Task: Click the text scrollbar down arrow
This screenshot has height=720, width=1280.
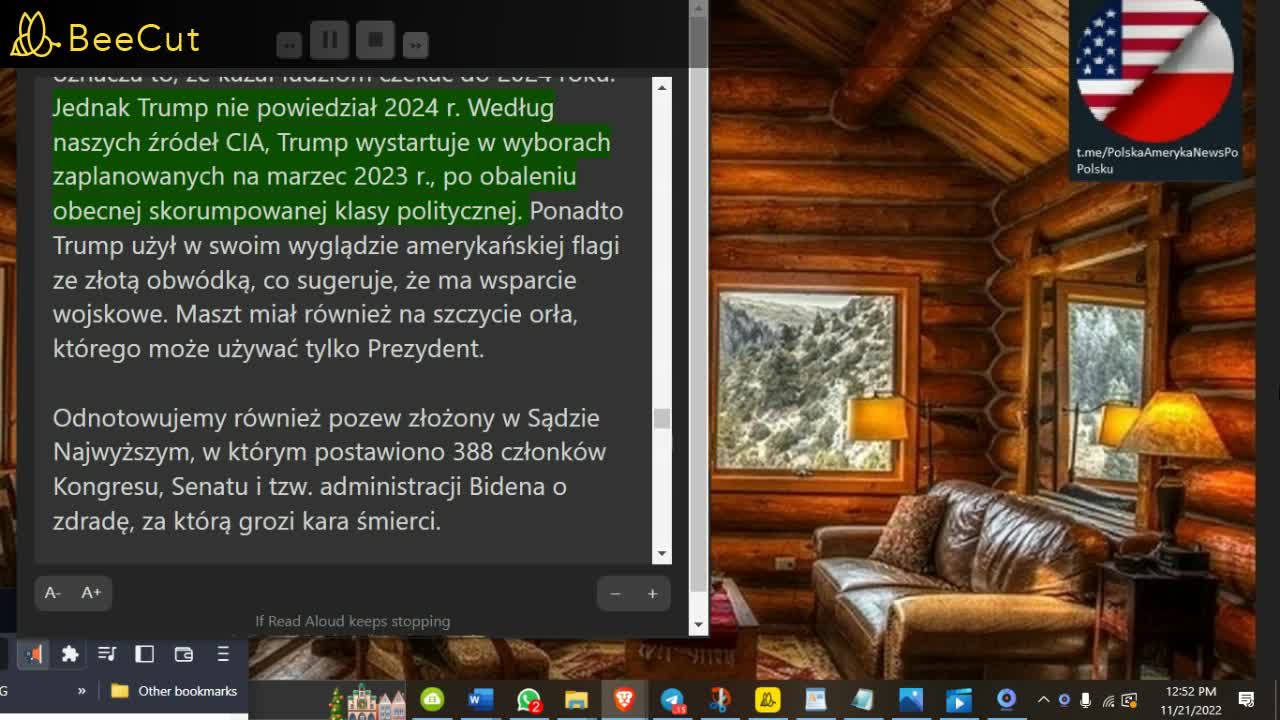Action: (662, 554)
